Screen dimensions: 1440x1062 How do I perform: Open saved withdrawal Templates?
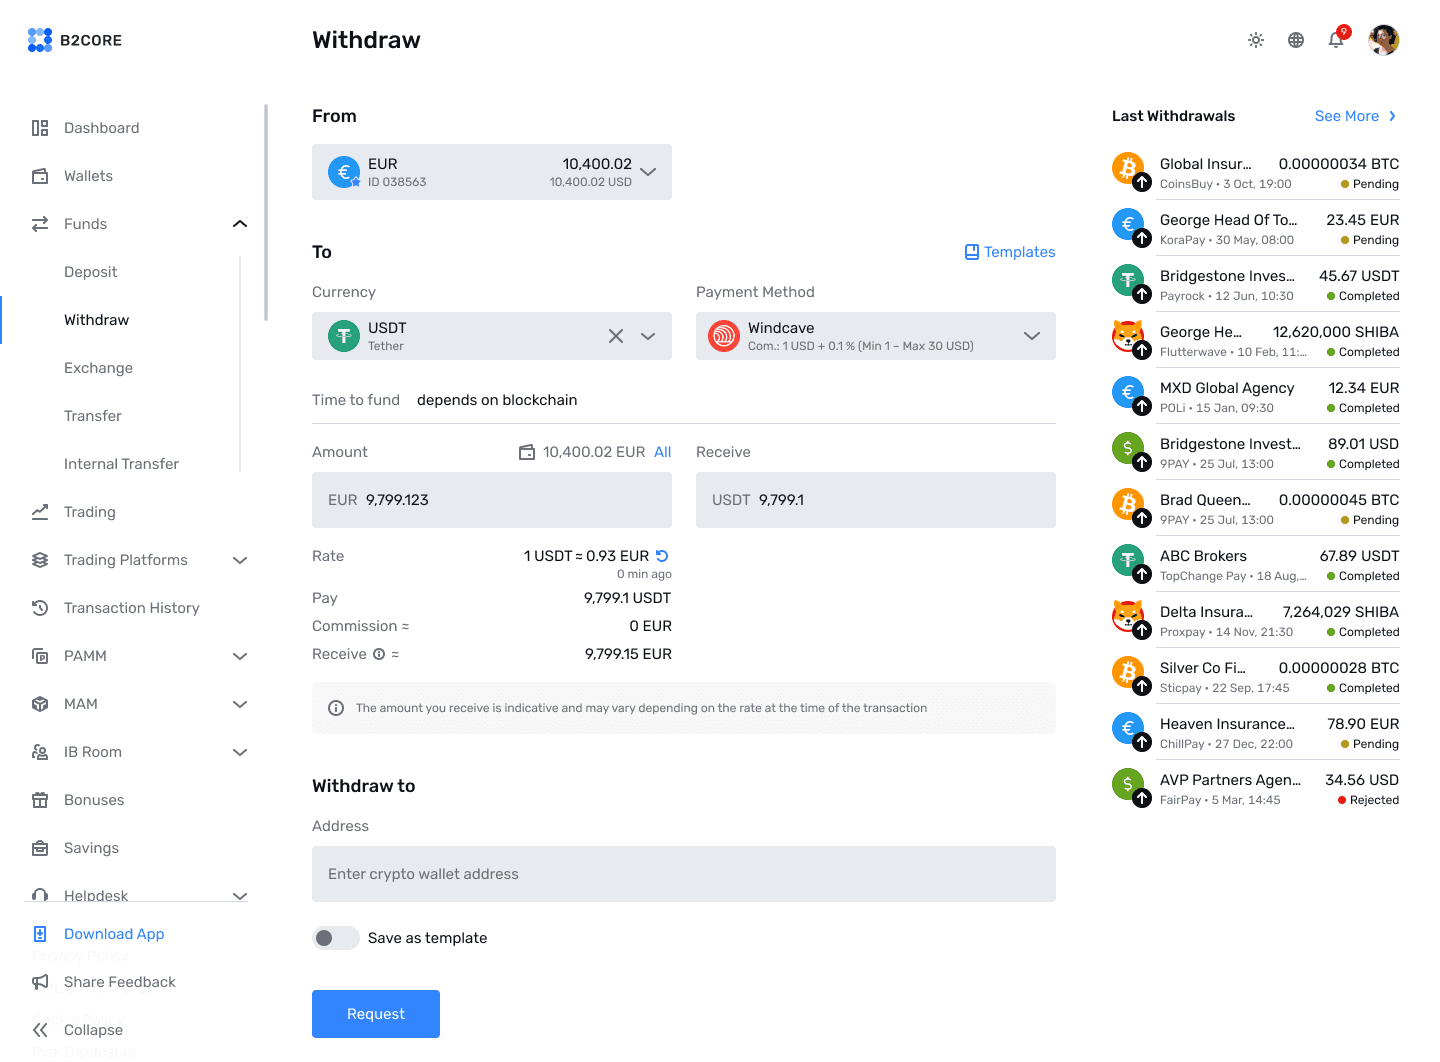coord(1009,251)
